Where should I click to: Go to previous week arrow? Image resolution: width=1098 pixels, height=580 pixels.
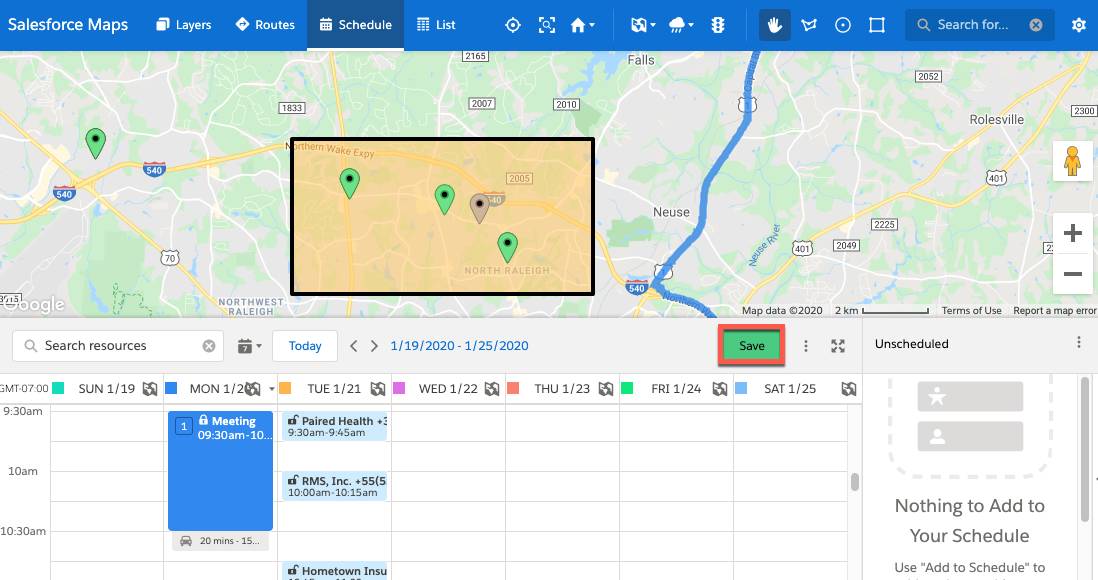click(354, 346)
